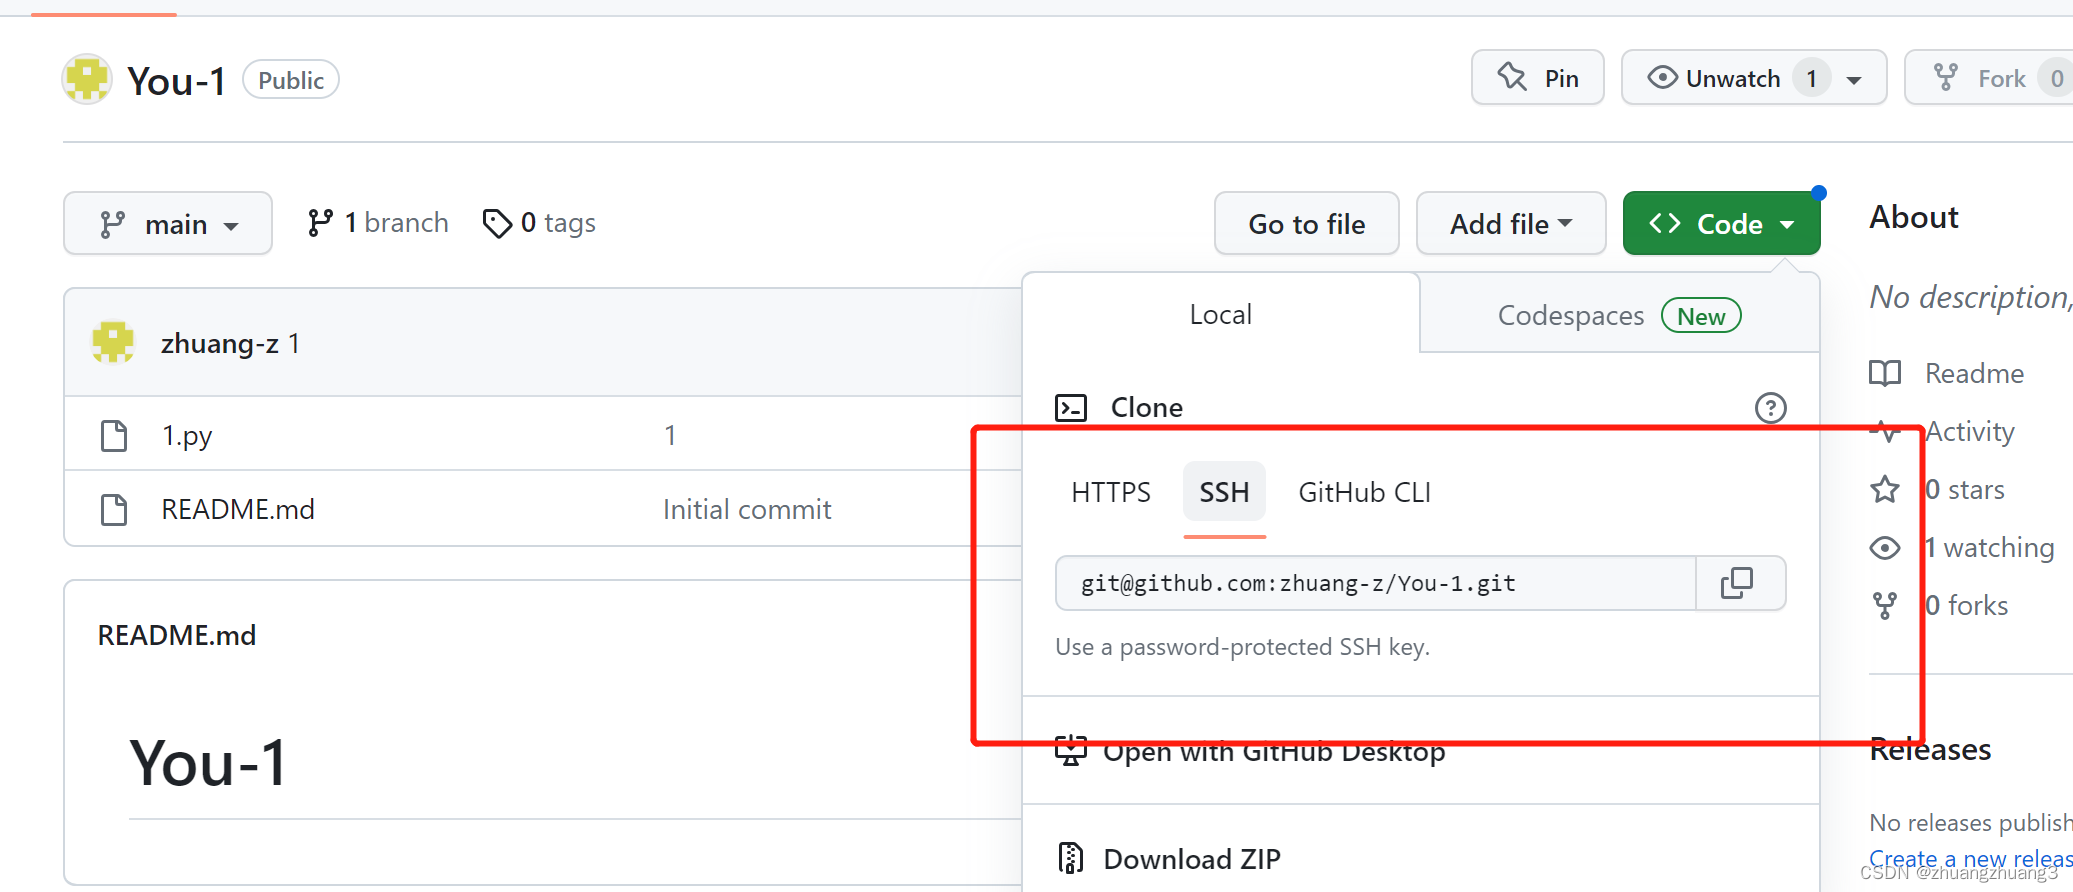Toggle the green Code dropdown button
Image resolution: width=2073 pixels, height=892 pixels.
(1721, 223)
